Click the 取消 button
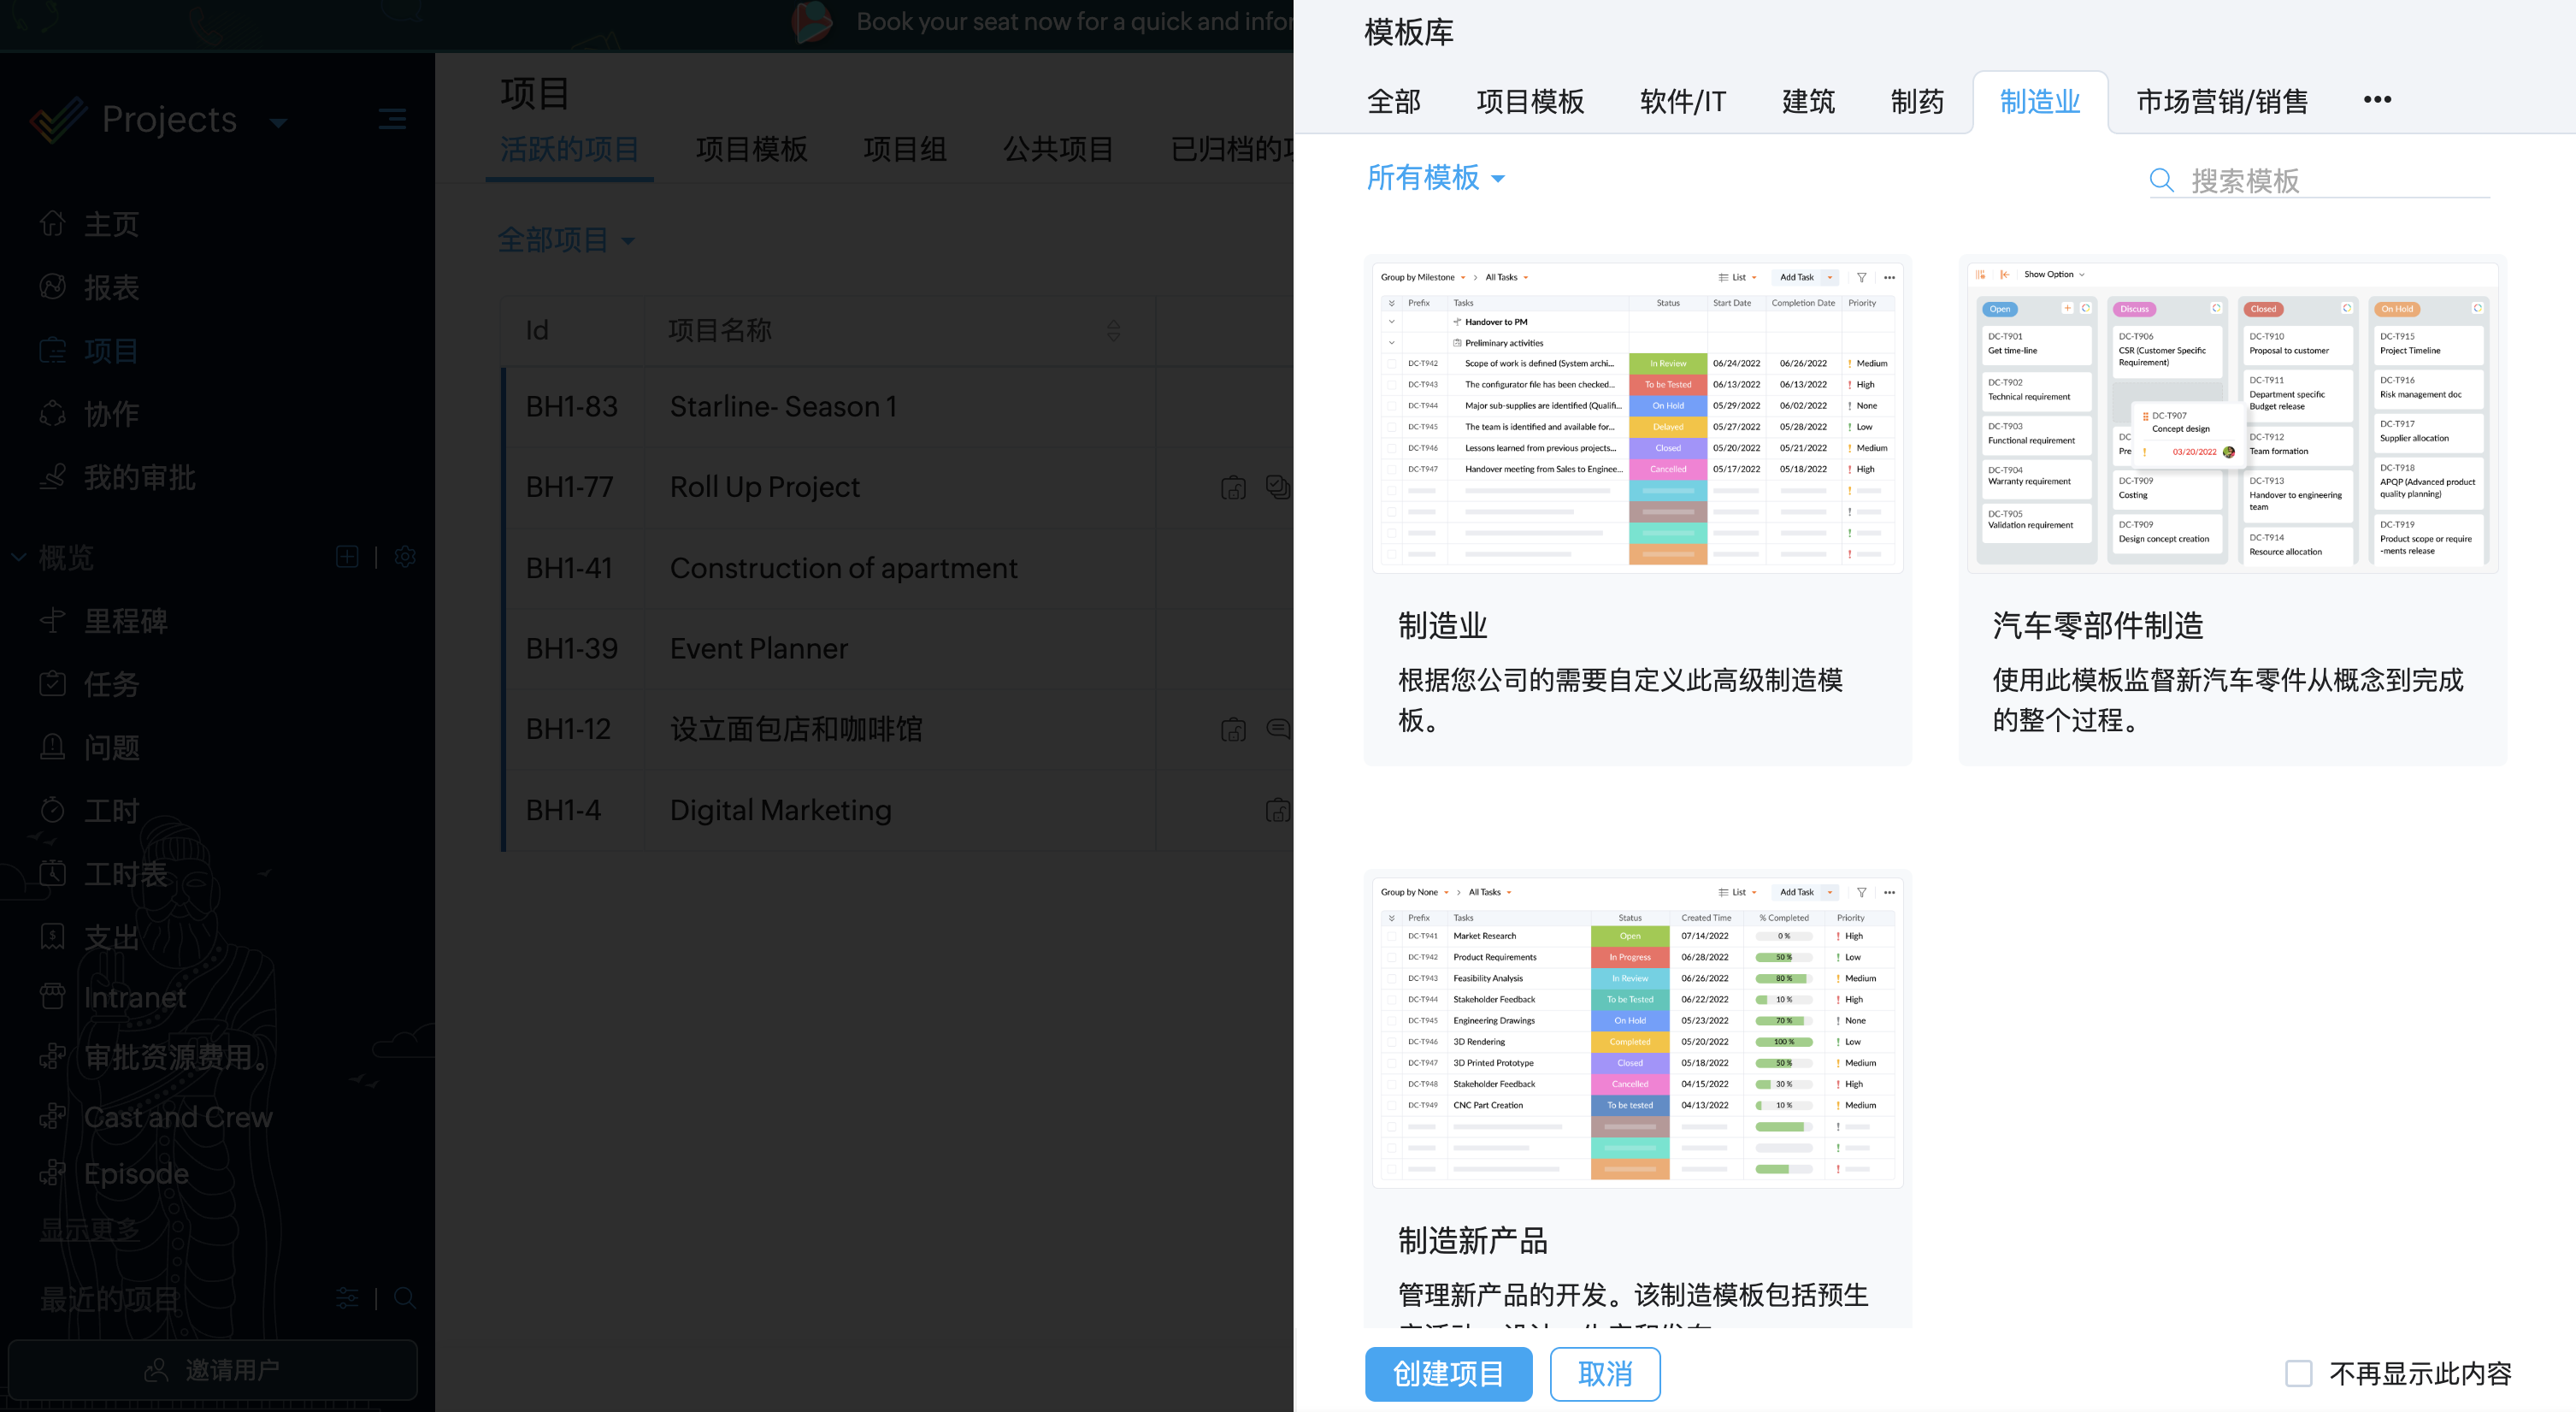 click(1604, 1373)
